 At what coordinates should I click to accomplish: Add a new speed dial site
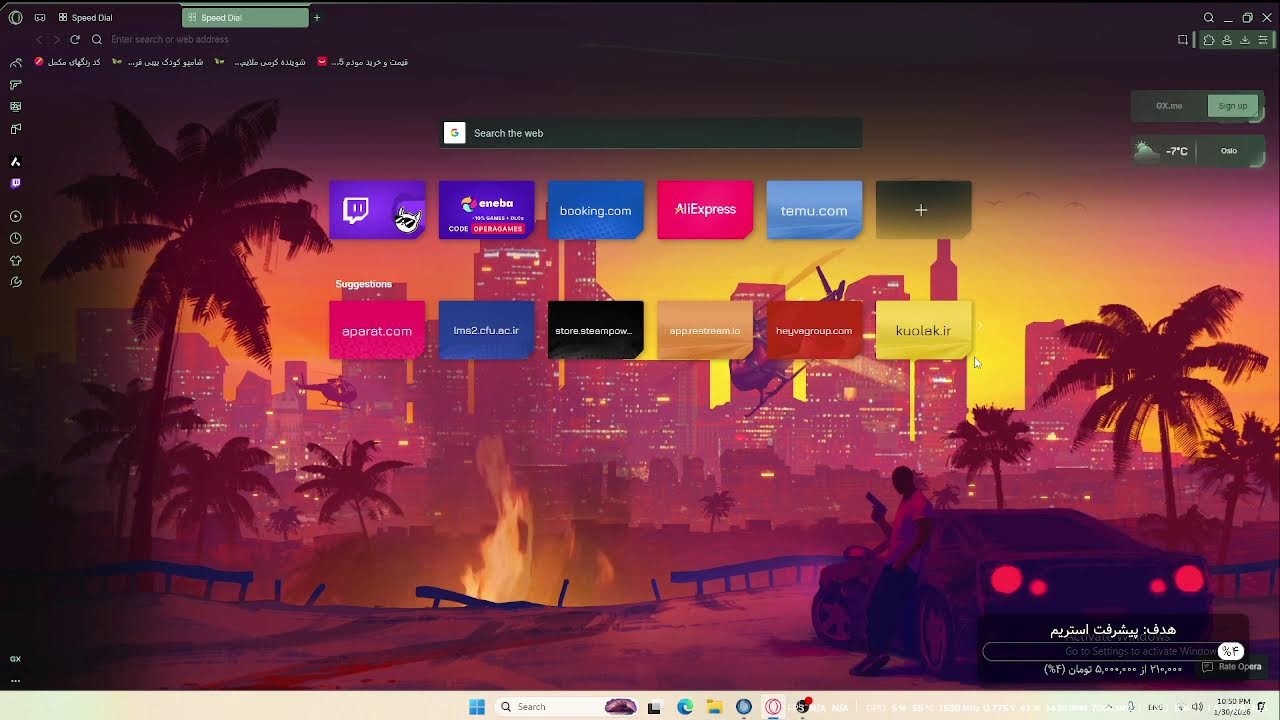tap(923, 210)
